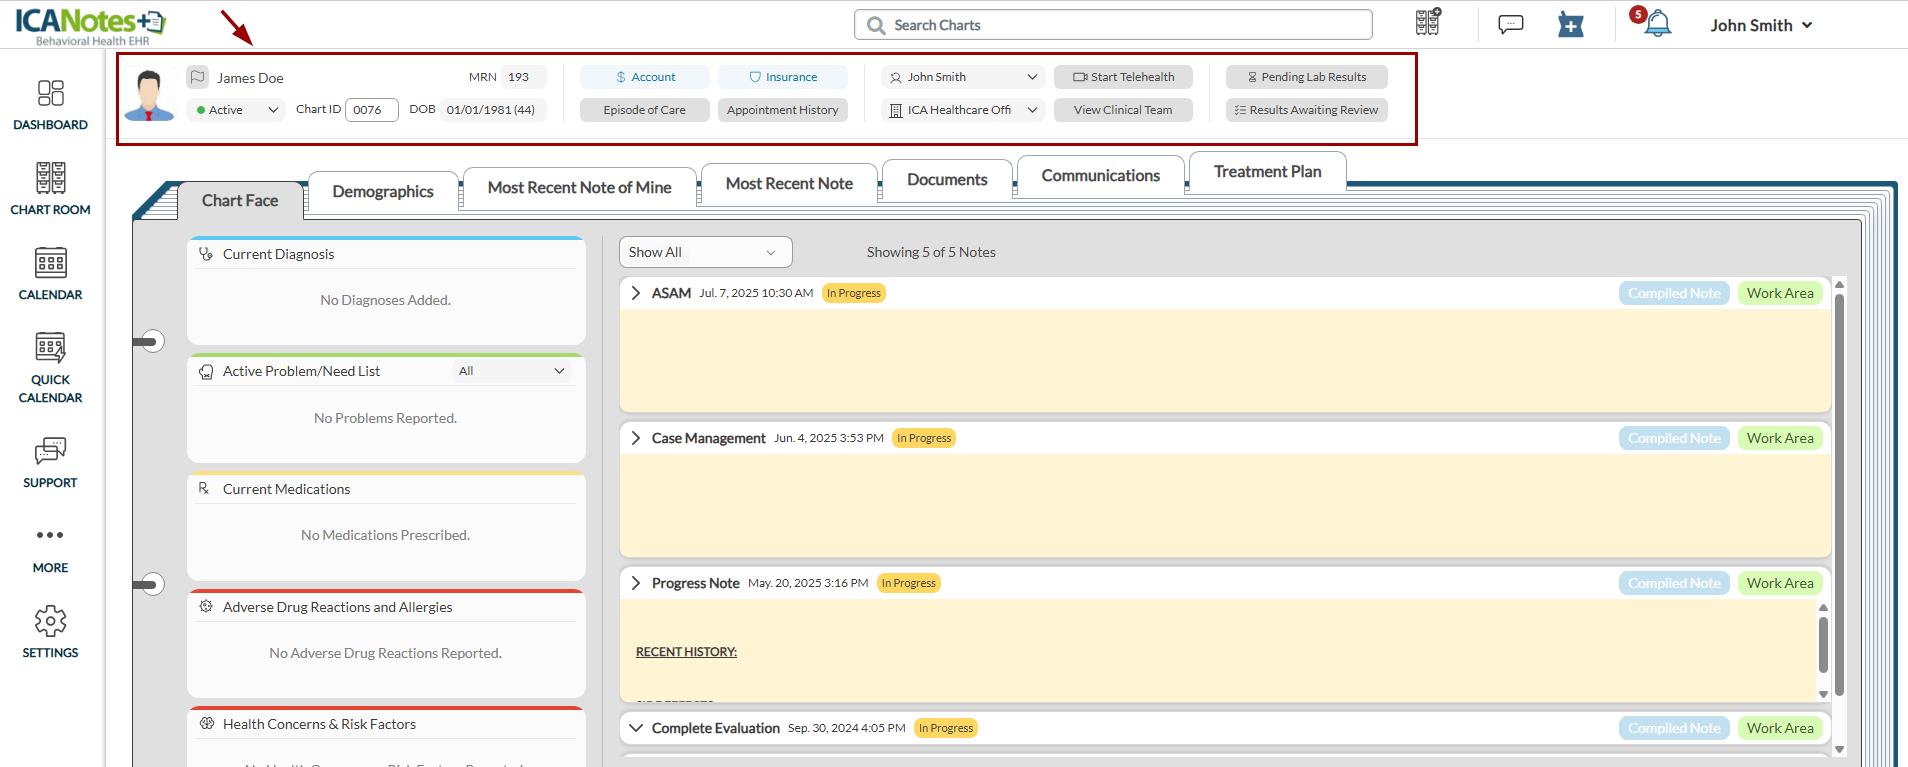This screenshot has height=767, width=1908.
Task: Click the chart room icon in top bar
Action: (x=1428, y=22)
